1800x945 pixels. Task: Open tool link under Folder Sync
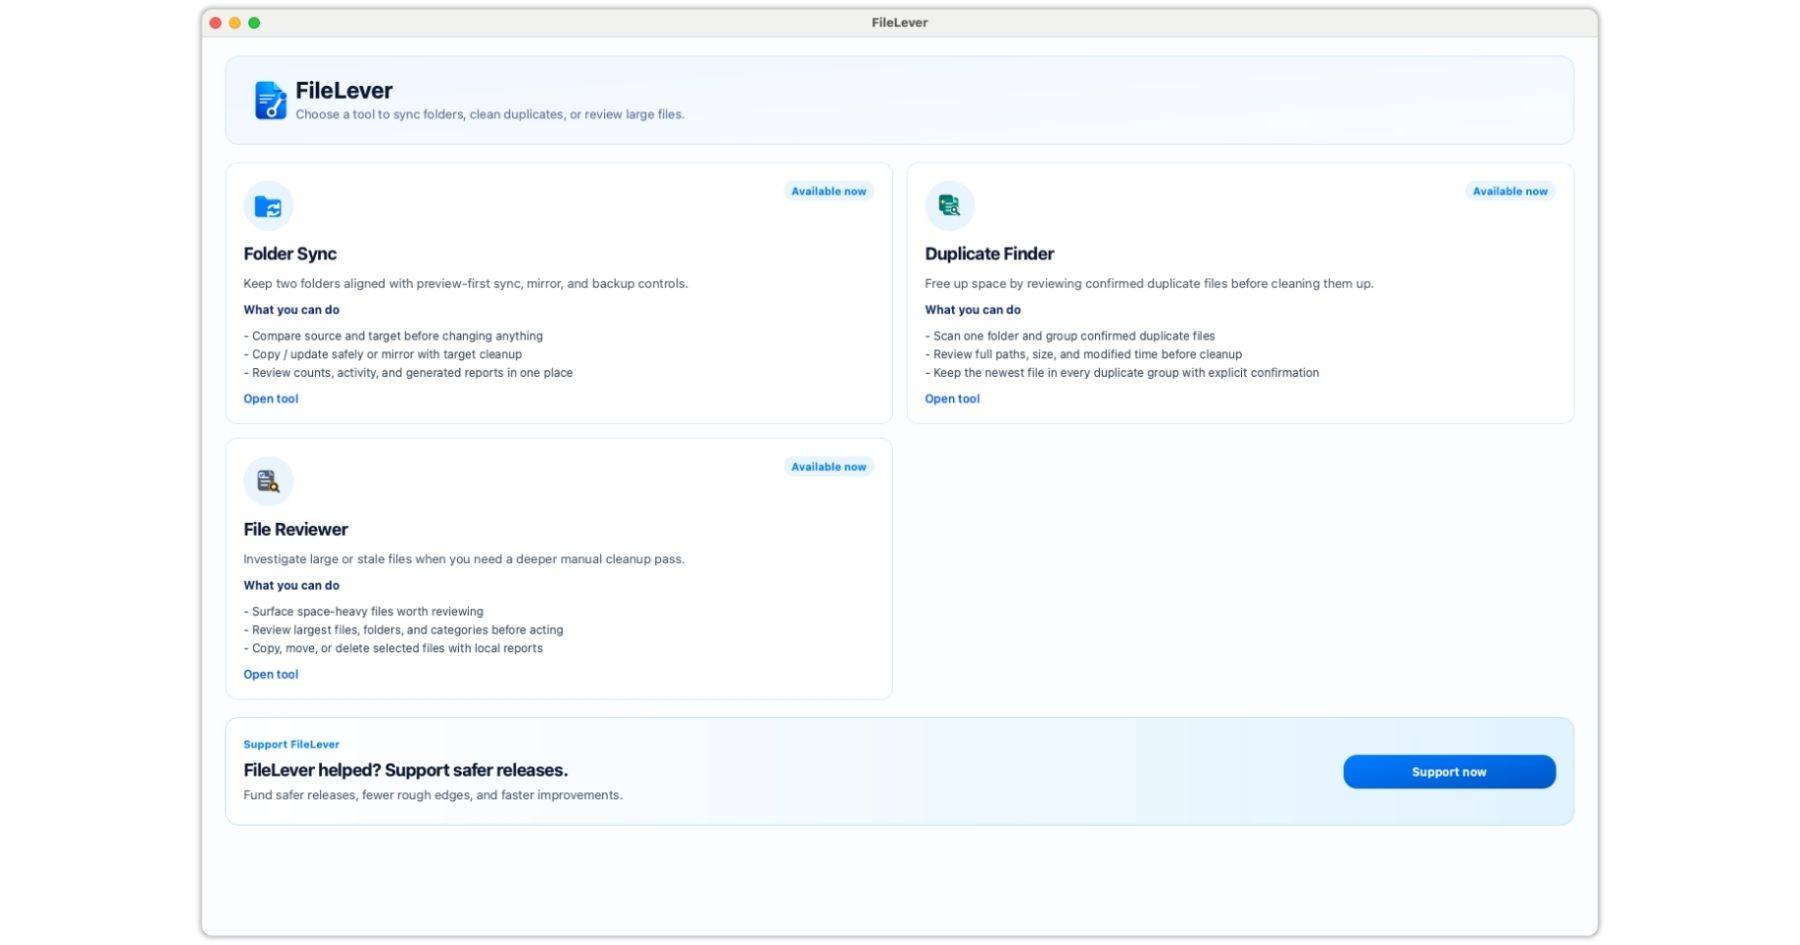(x=271, y=399)
